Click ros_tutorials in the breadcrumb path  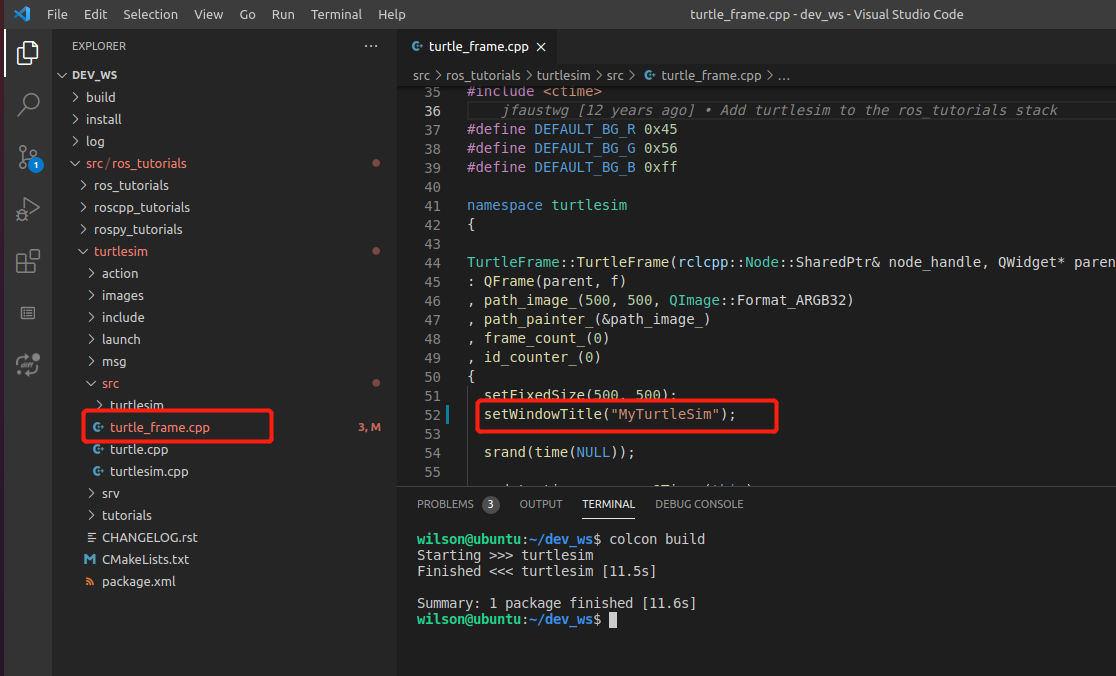[483, 75]
